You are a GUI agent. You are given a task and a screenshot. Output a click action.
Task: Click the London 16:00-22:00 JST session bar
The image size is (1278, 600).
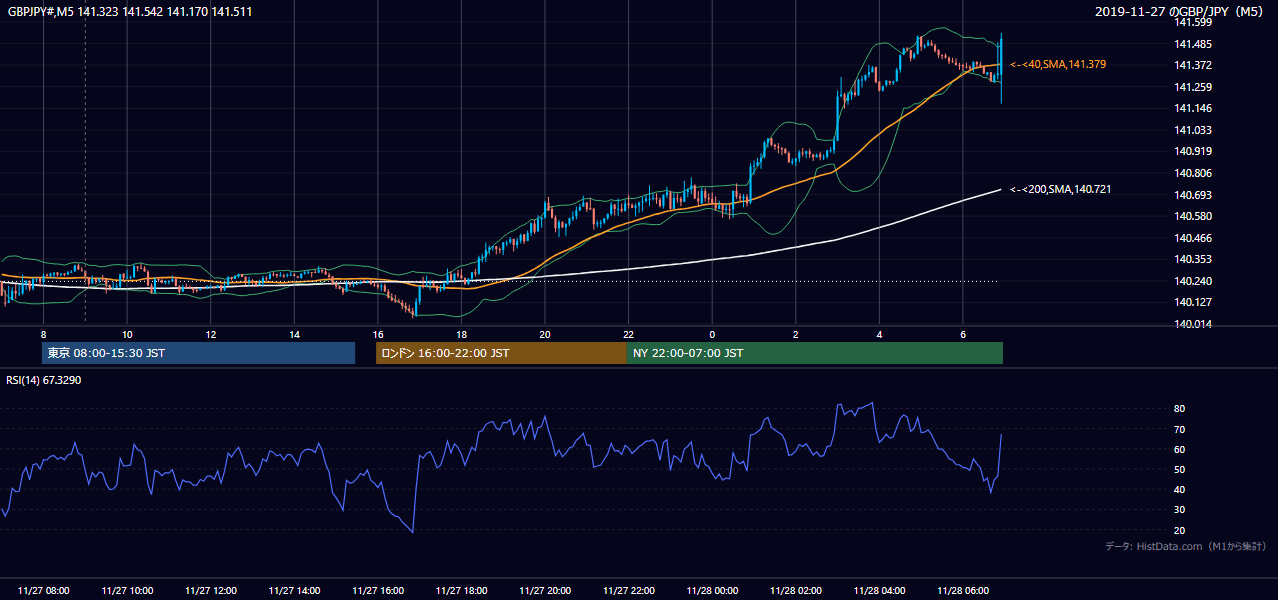click(x=501, y=353)
